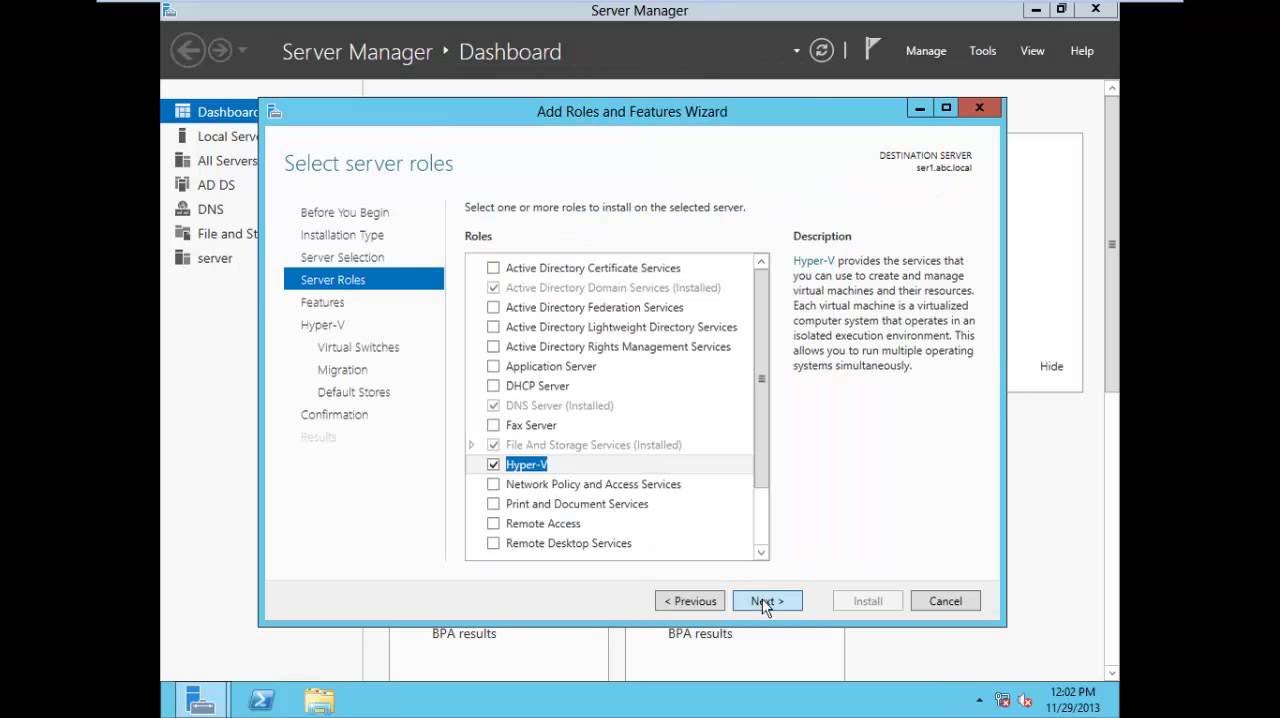Click the All Servers sidebar icon
Screen dimensions: 1280x718
182,160
